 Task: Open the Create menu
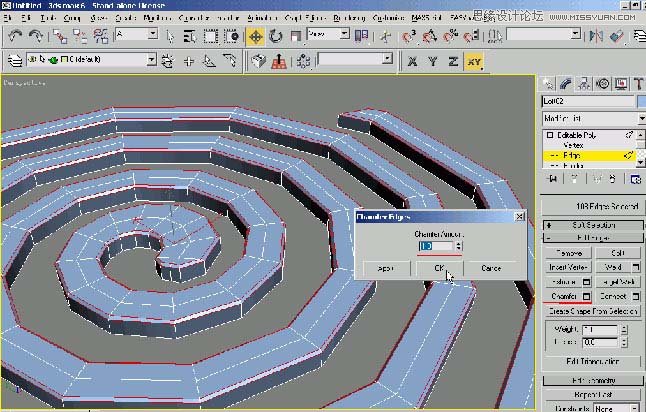(126, 18)
